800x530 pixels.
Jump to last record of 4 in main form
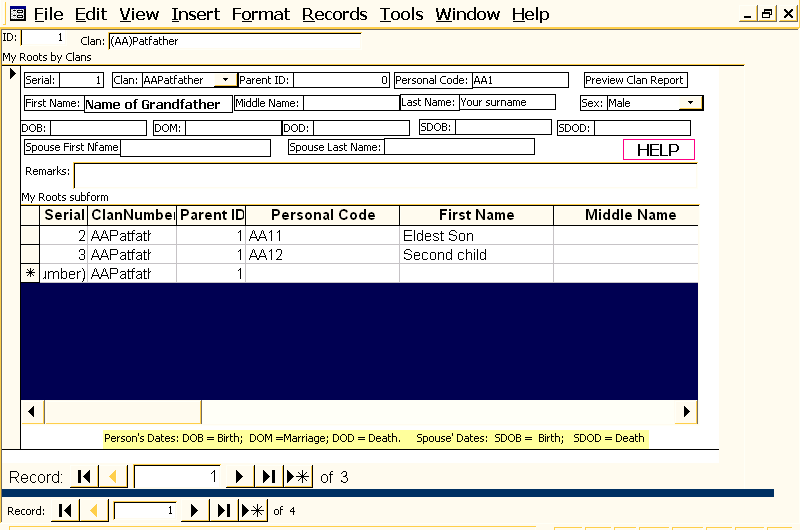tap(224, 511)
